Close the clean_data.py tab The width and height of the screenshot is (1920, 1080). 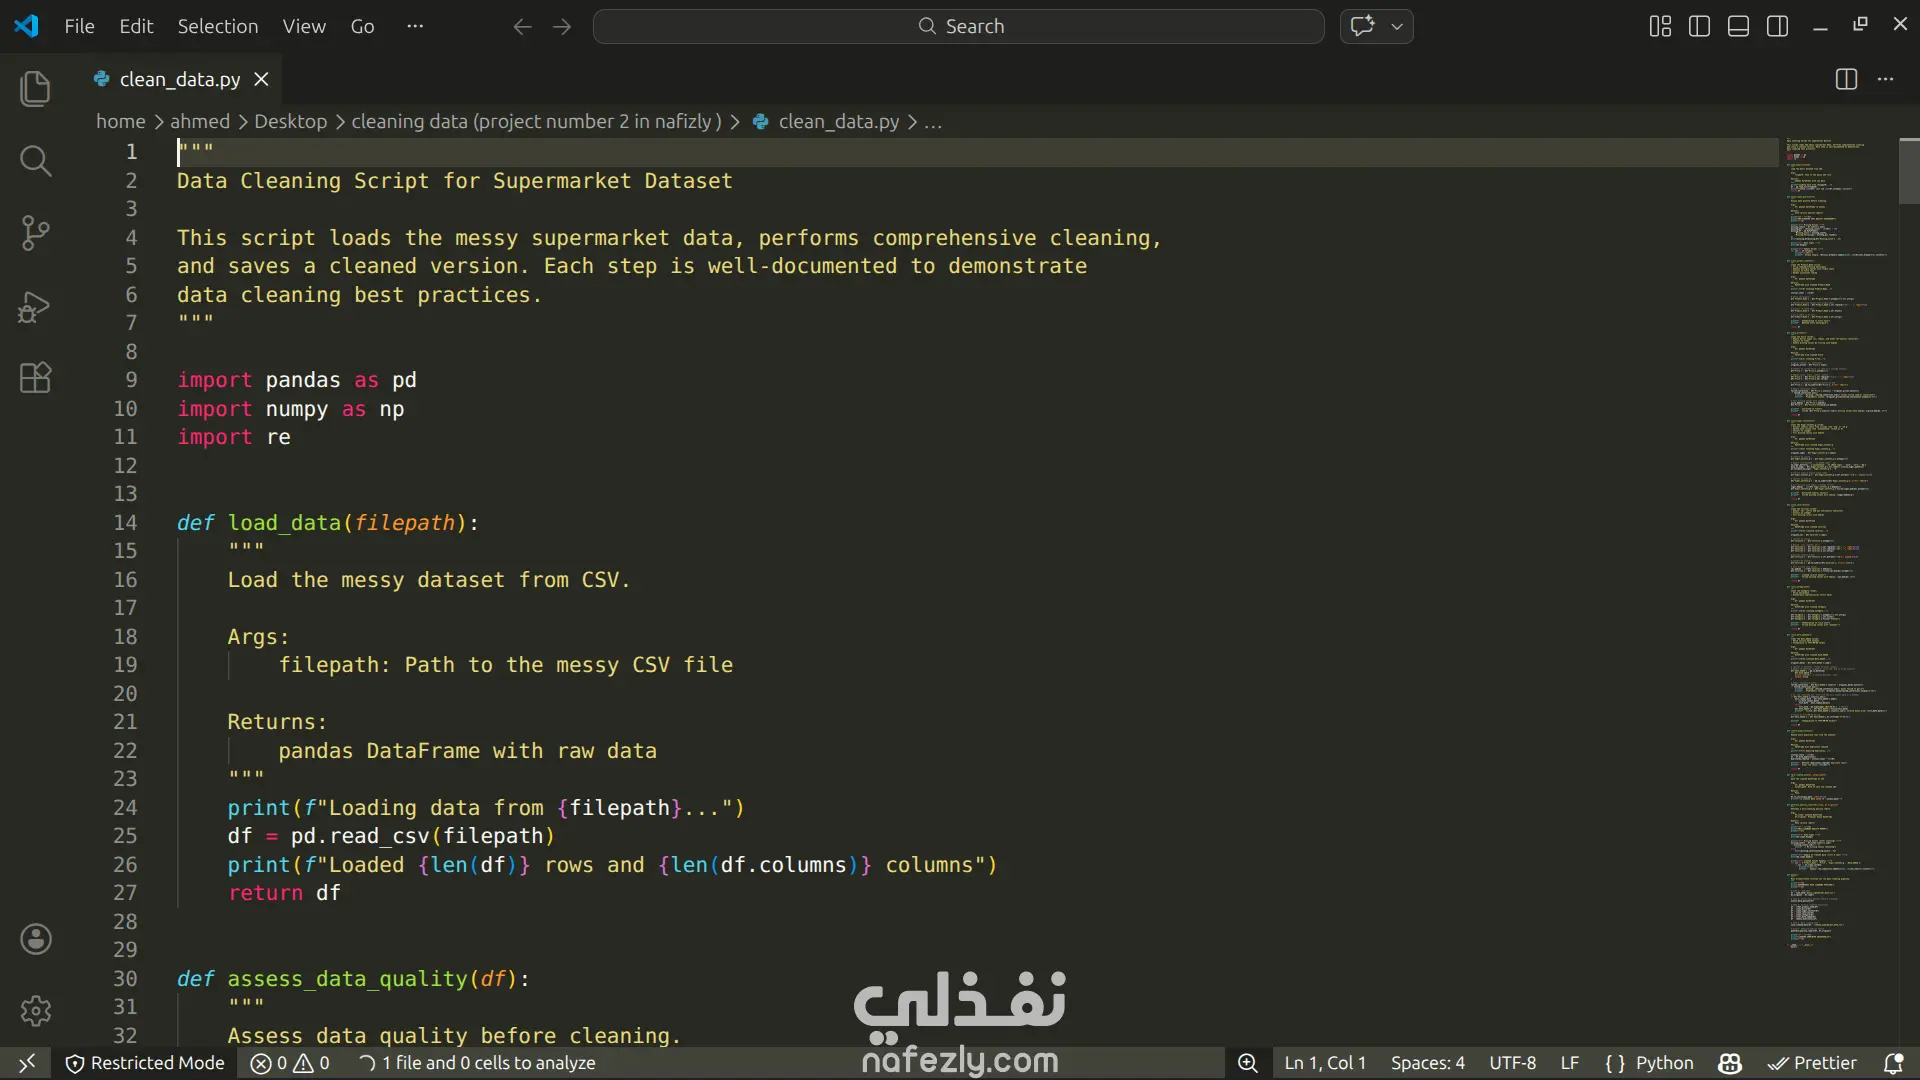point(261,79)
